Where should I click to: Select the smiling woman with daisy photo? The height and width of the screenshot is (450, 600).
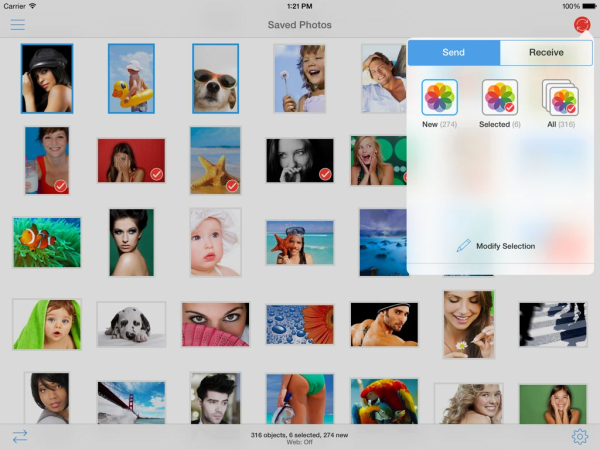[468, 324]
